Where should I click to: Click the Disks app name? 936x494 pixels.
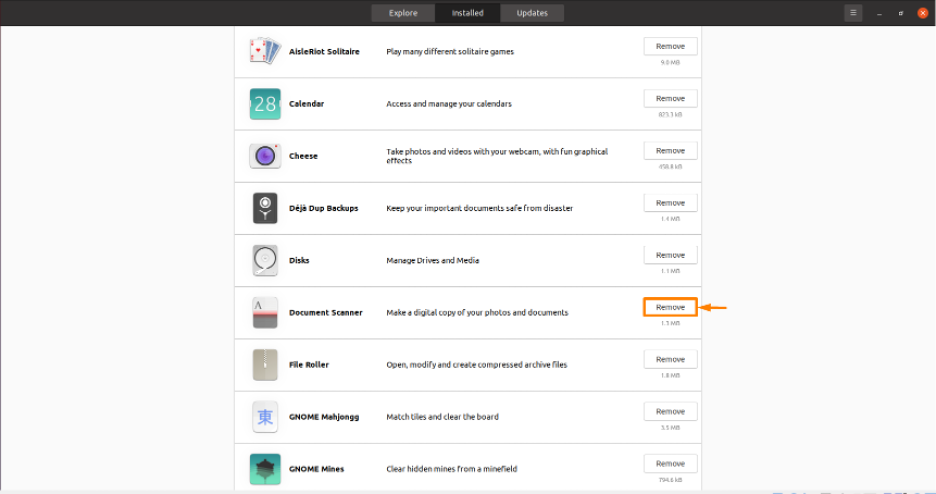pos(299,261)
